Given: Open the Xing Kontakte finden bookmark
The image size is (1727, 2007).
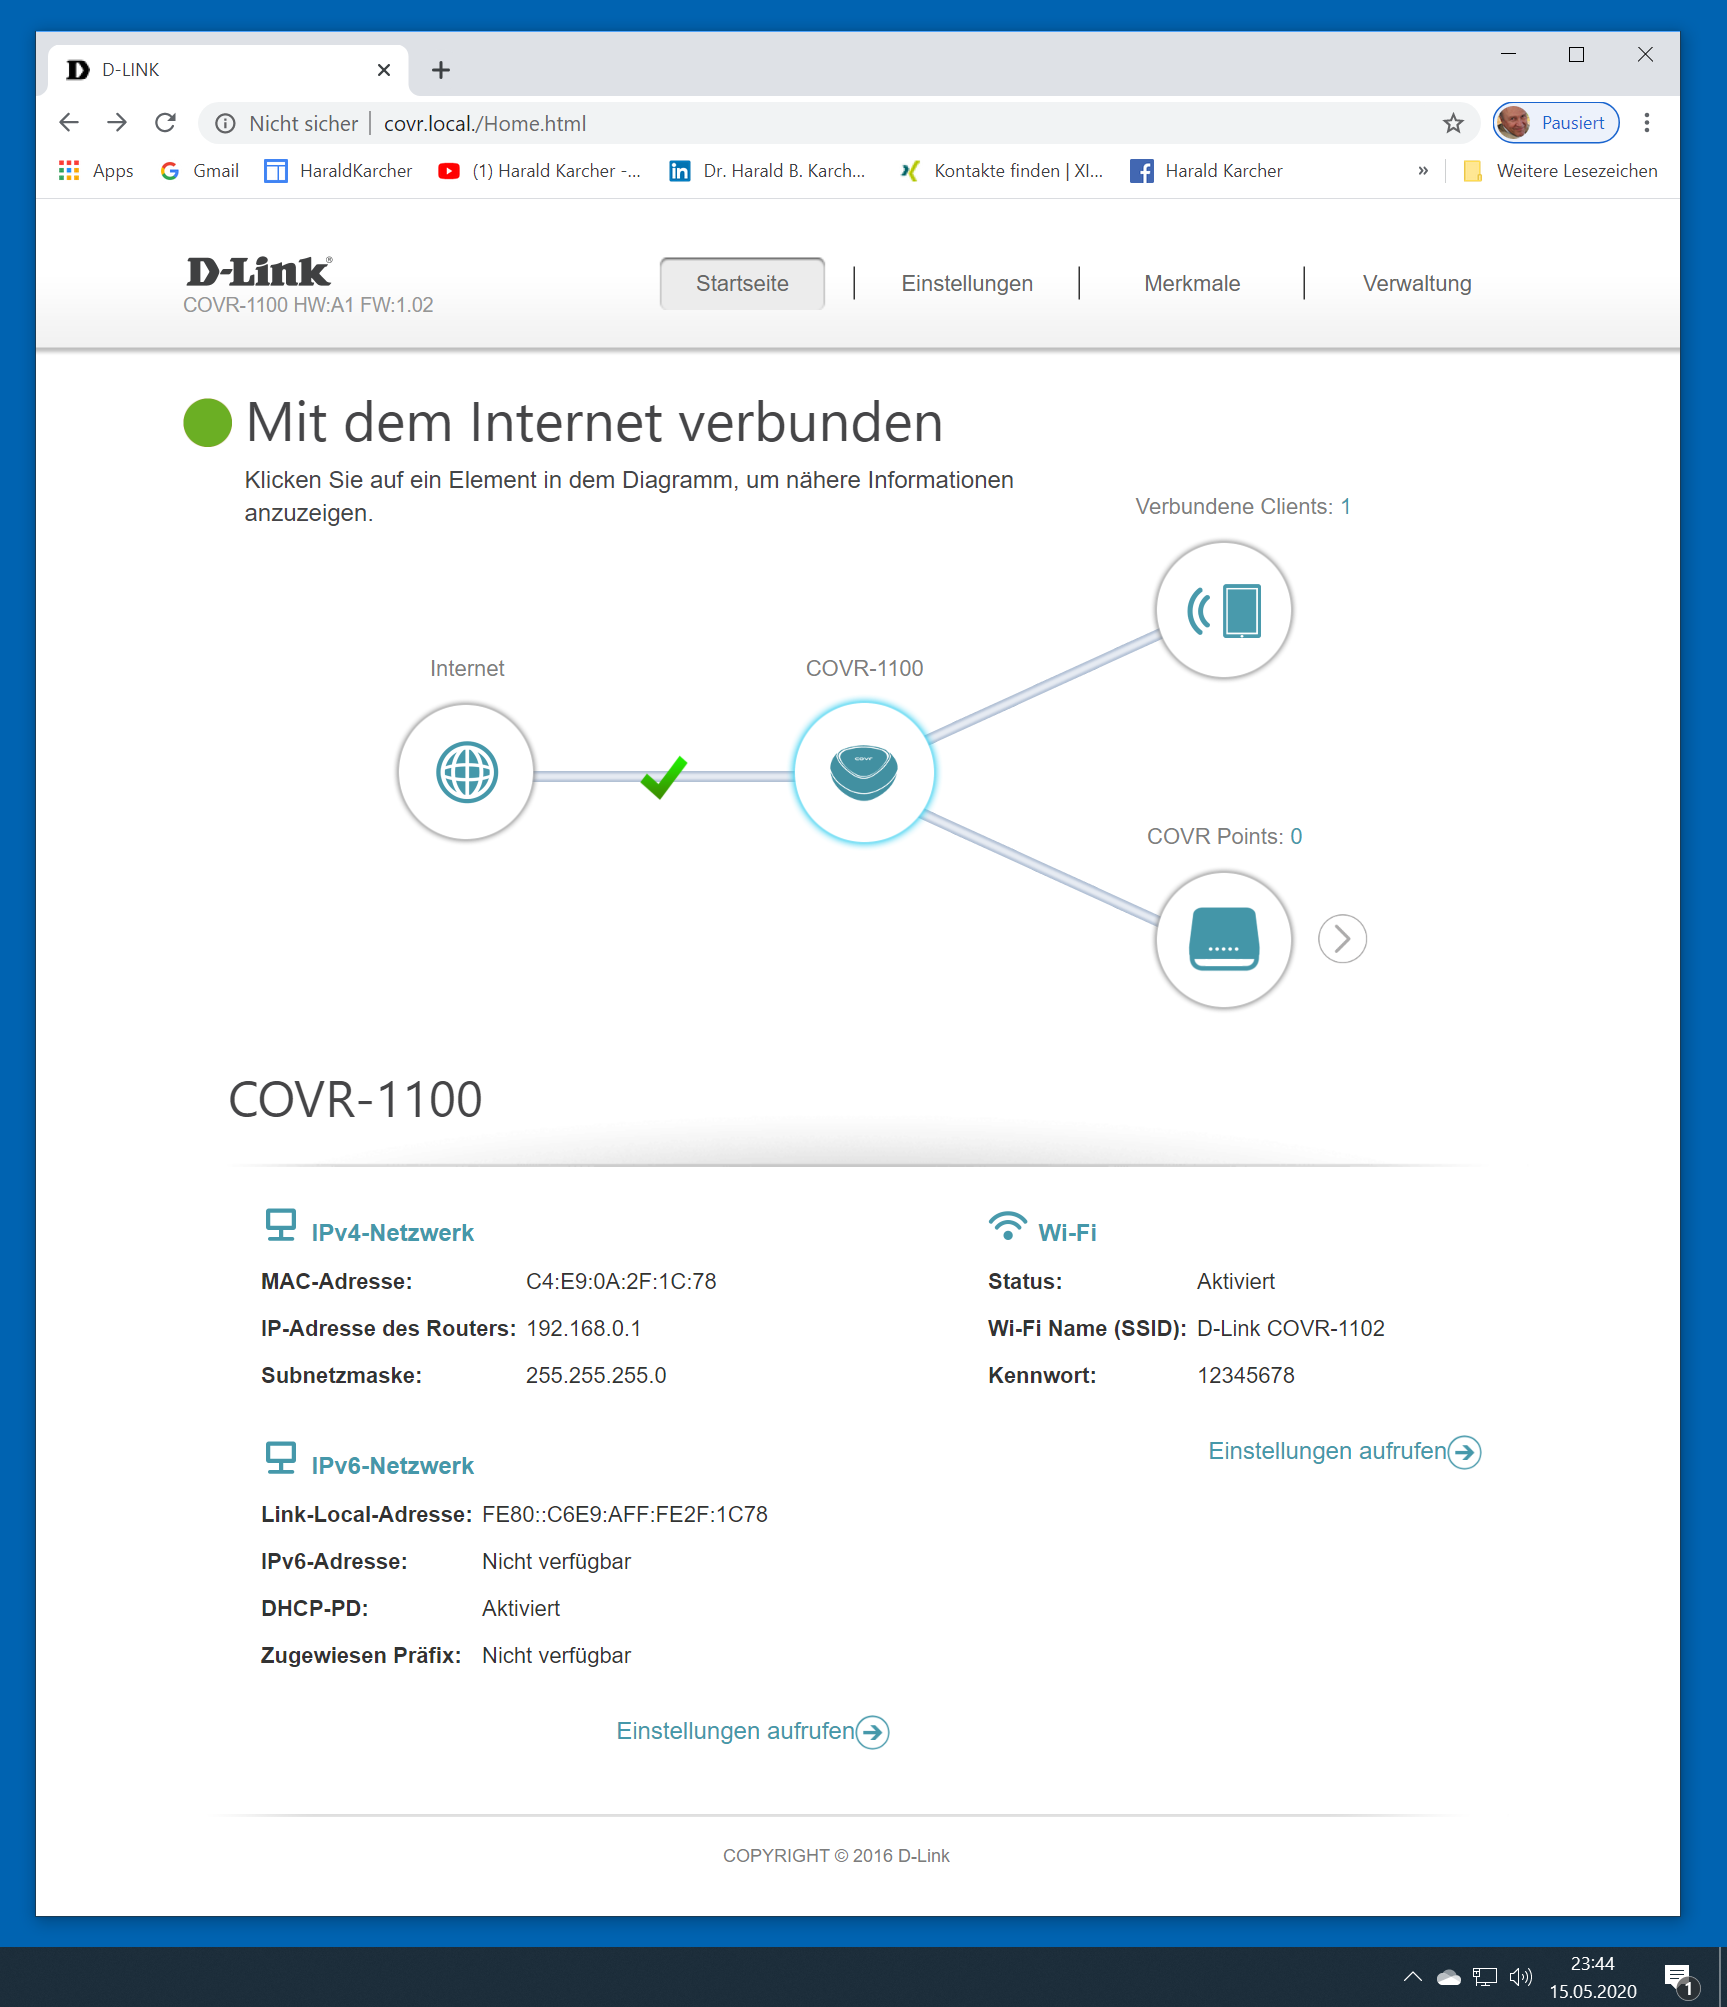Looking at the screenshot, I should point(1001,171).
